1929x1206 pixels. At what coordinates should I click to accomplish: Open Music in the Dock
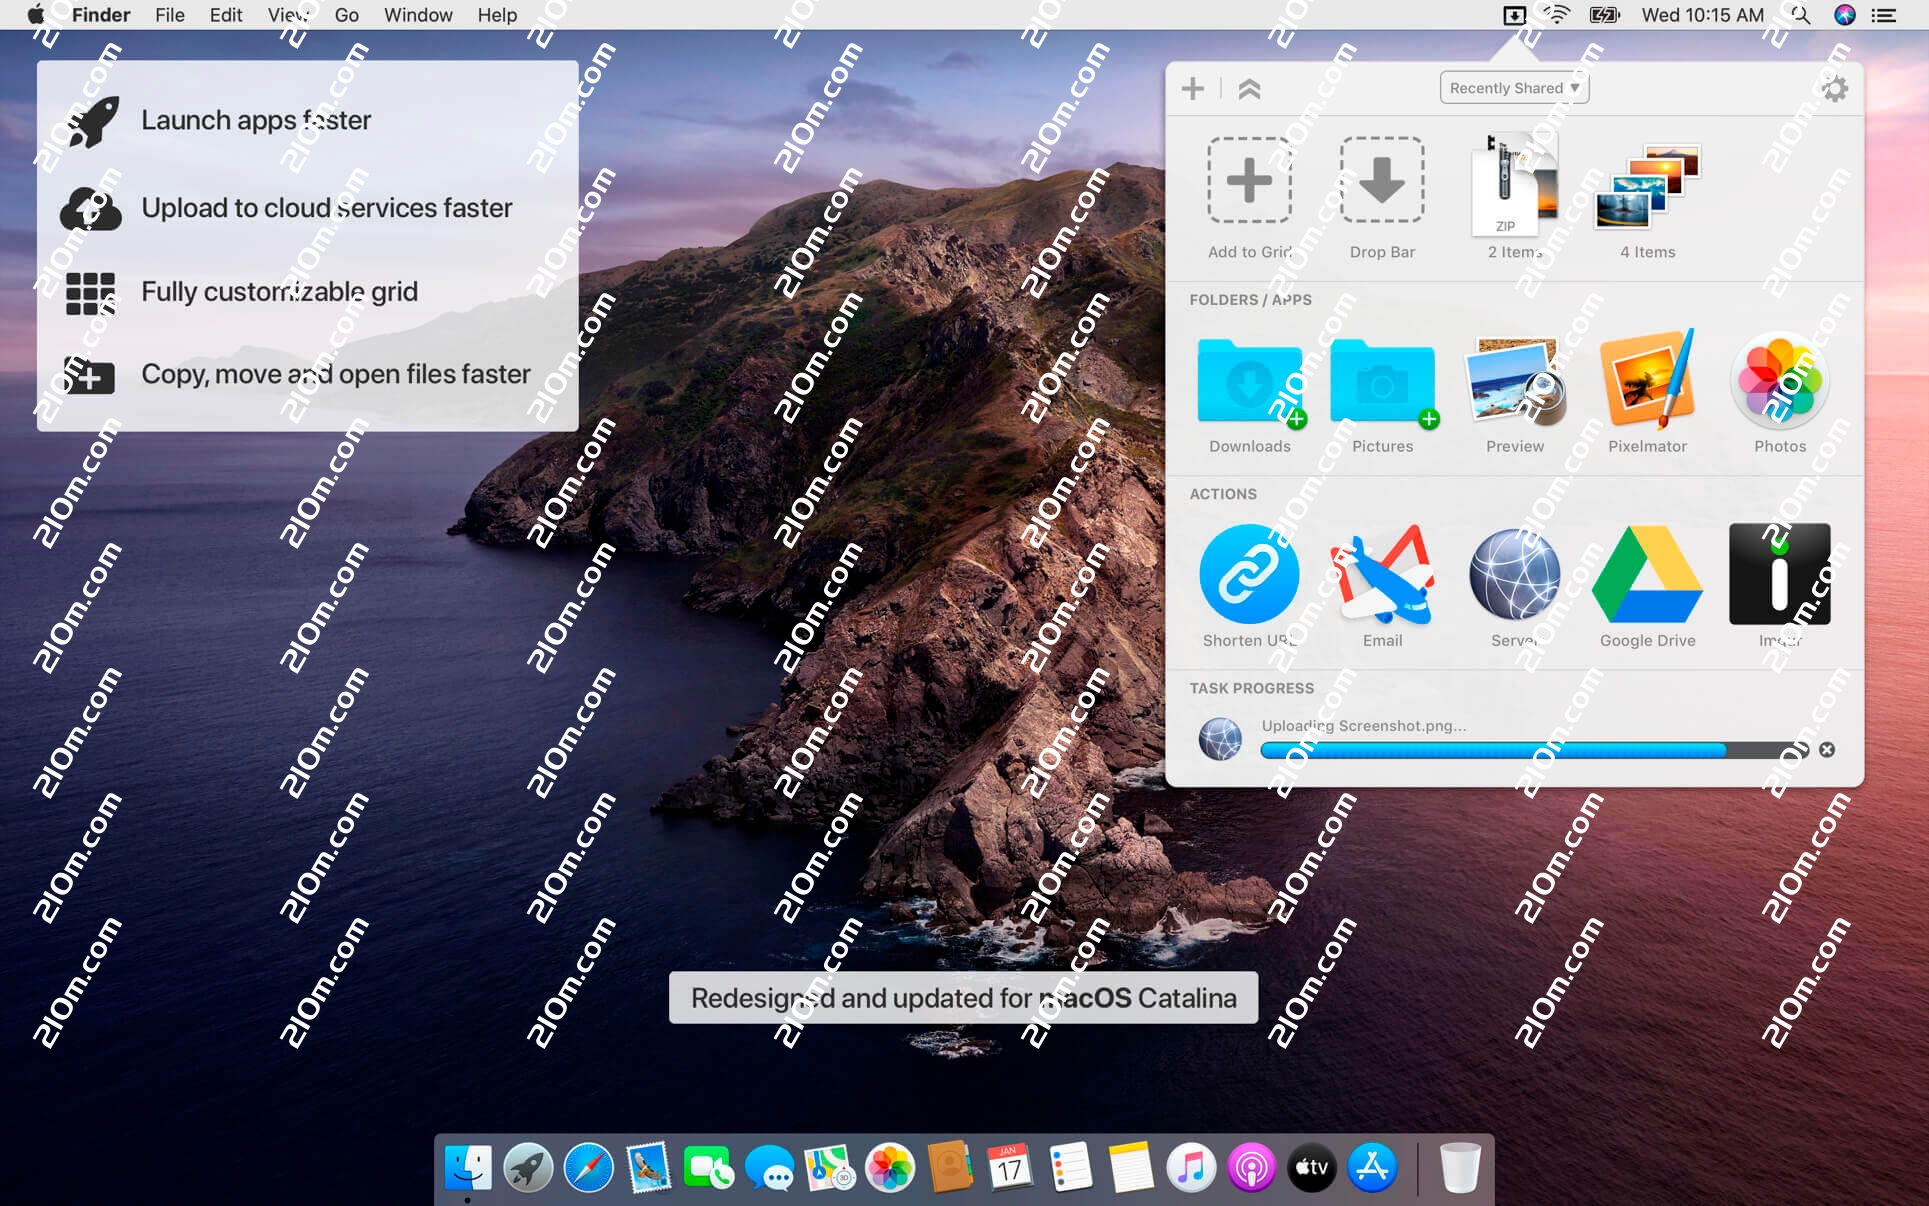(x=1191, y=1167)
